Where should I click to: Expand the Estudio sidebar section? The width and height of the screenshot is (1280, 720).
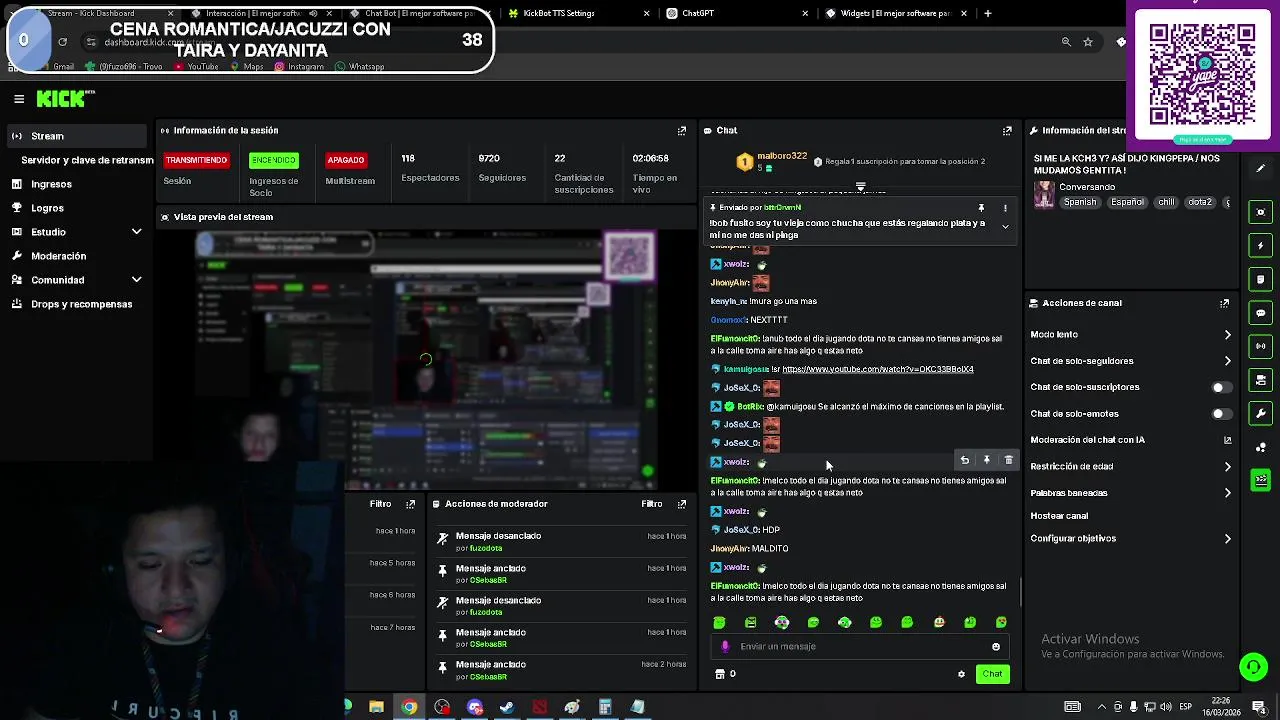tap(136, 232)
